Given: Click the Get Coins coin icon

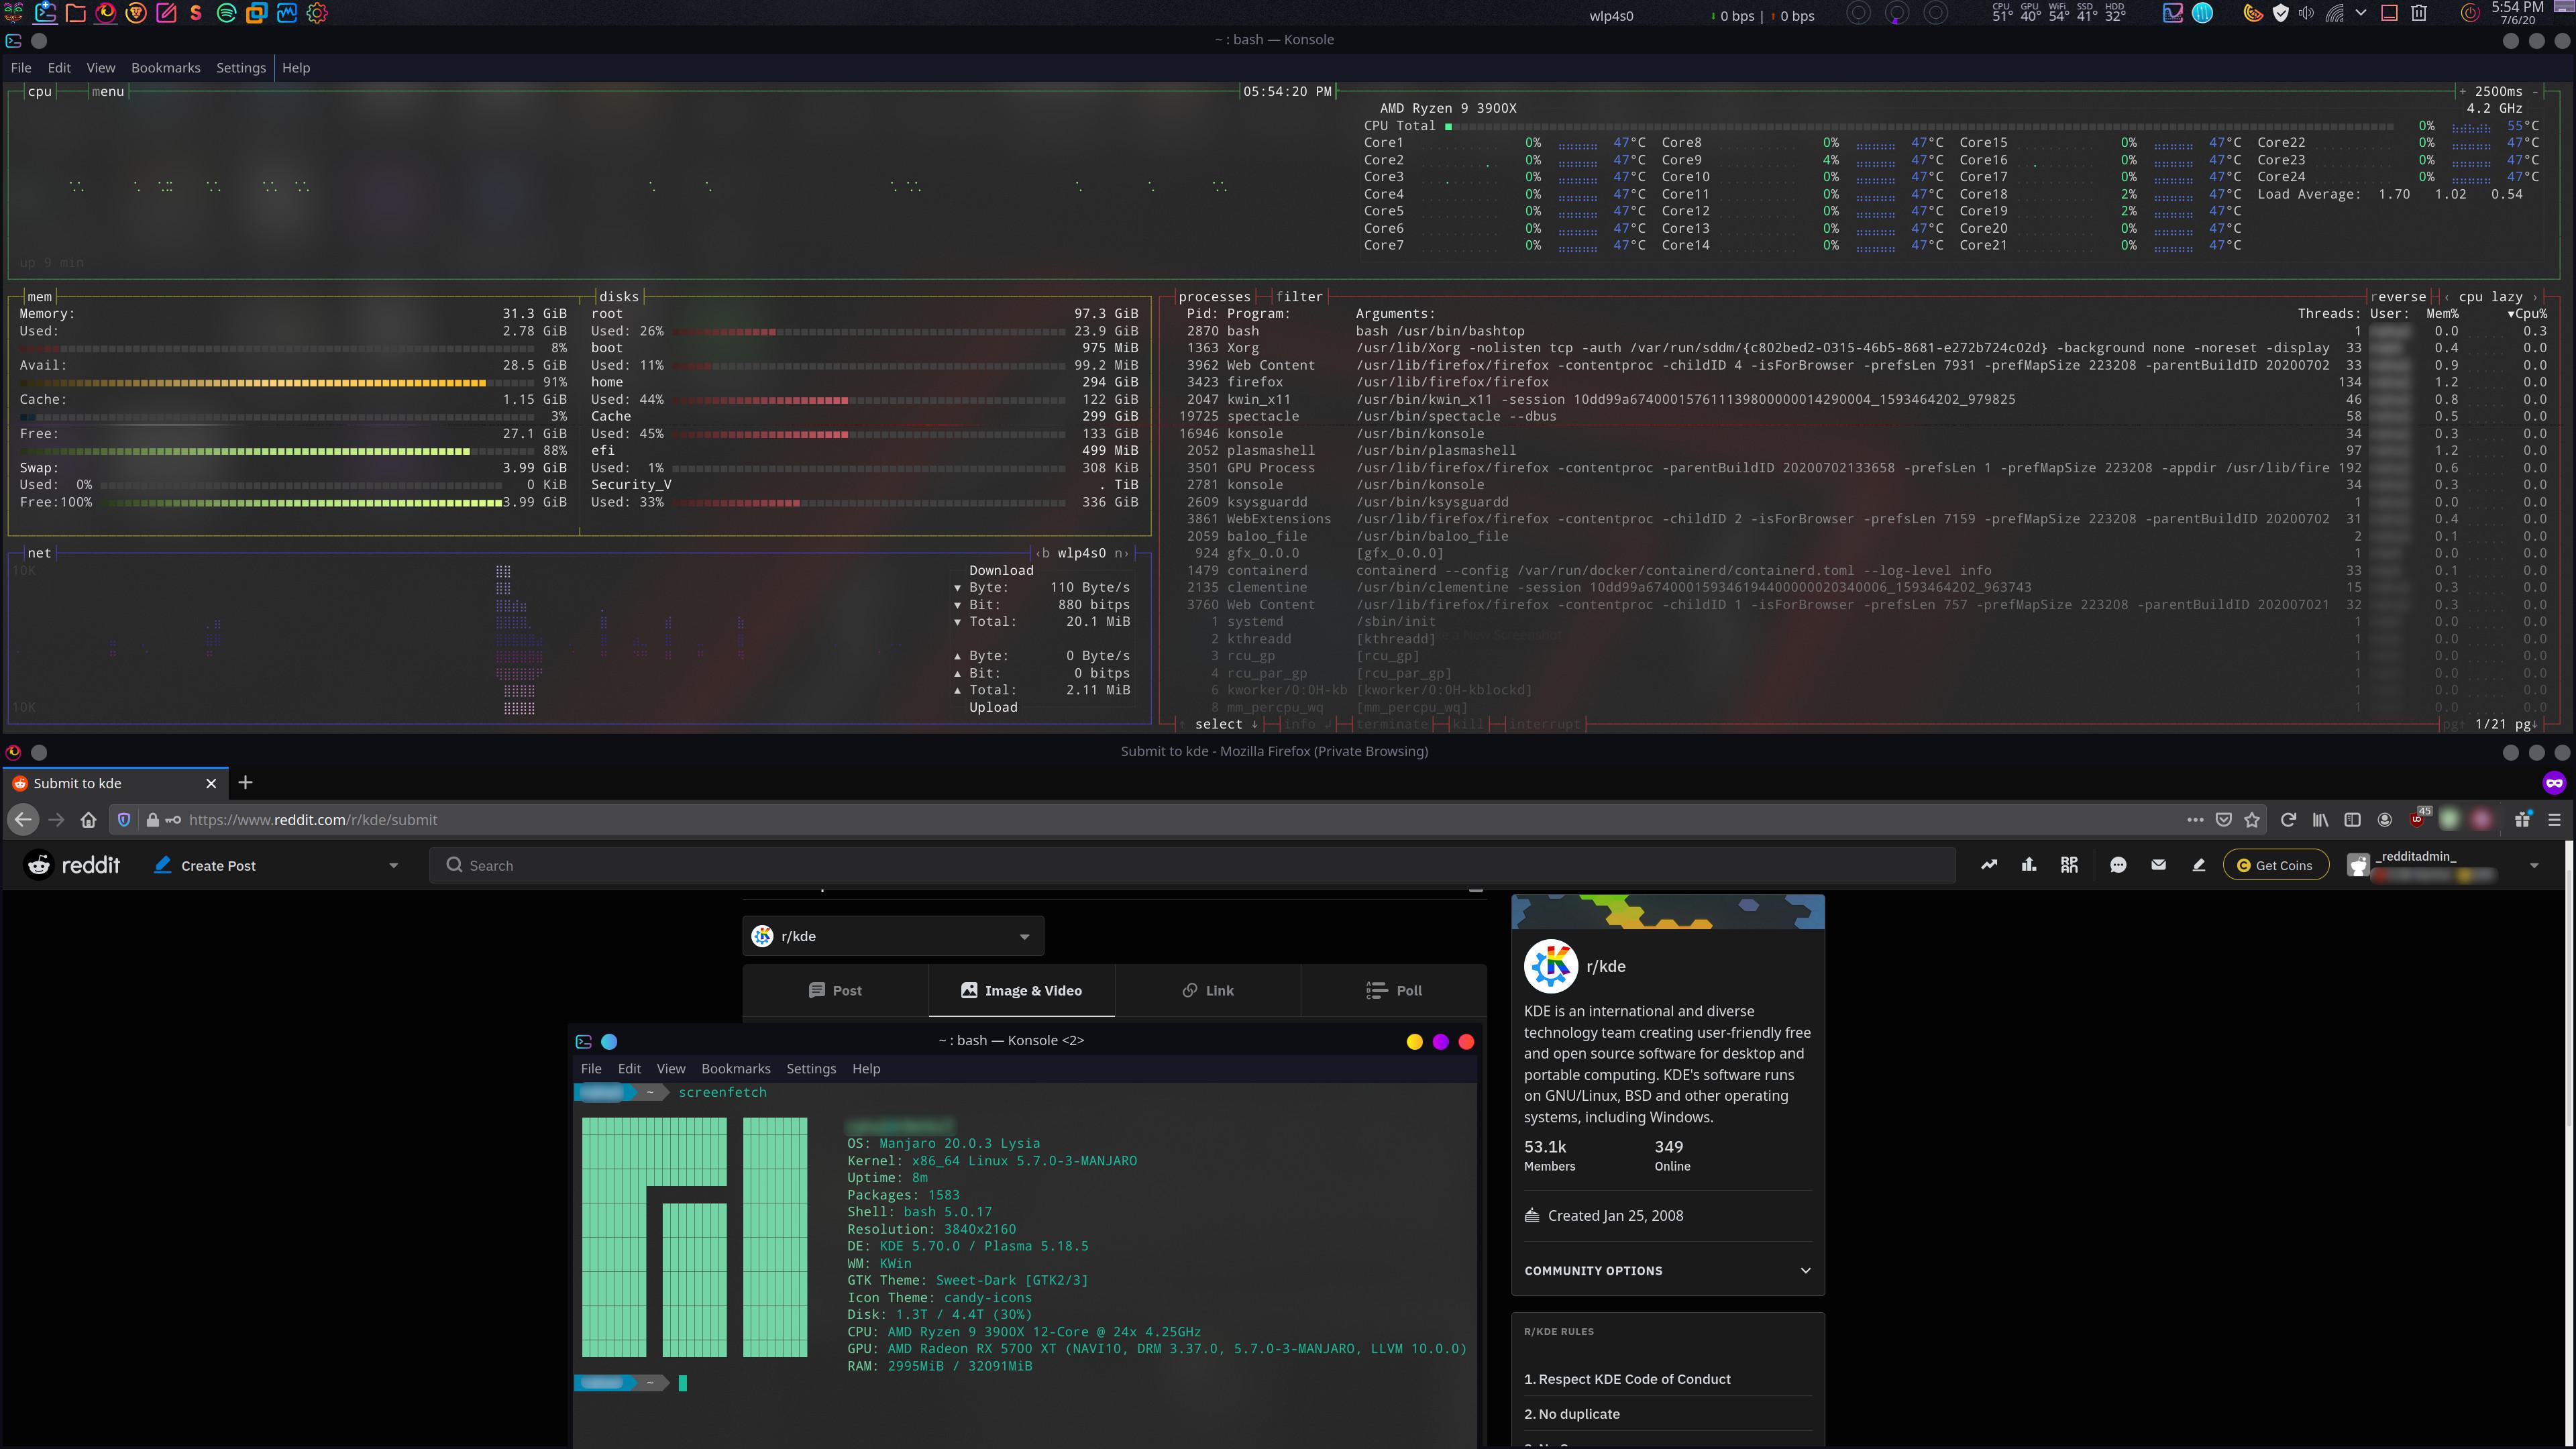Looking at the screenshot, I should [x=2244, y=865].
